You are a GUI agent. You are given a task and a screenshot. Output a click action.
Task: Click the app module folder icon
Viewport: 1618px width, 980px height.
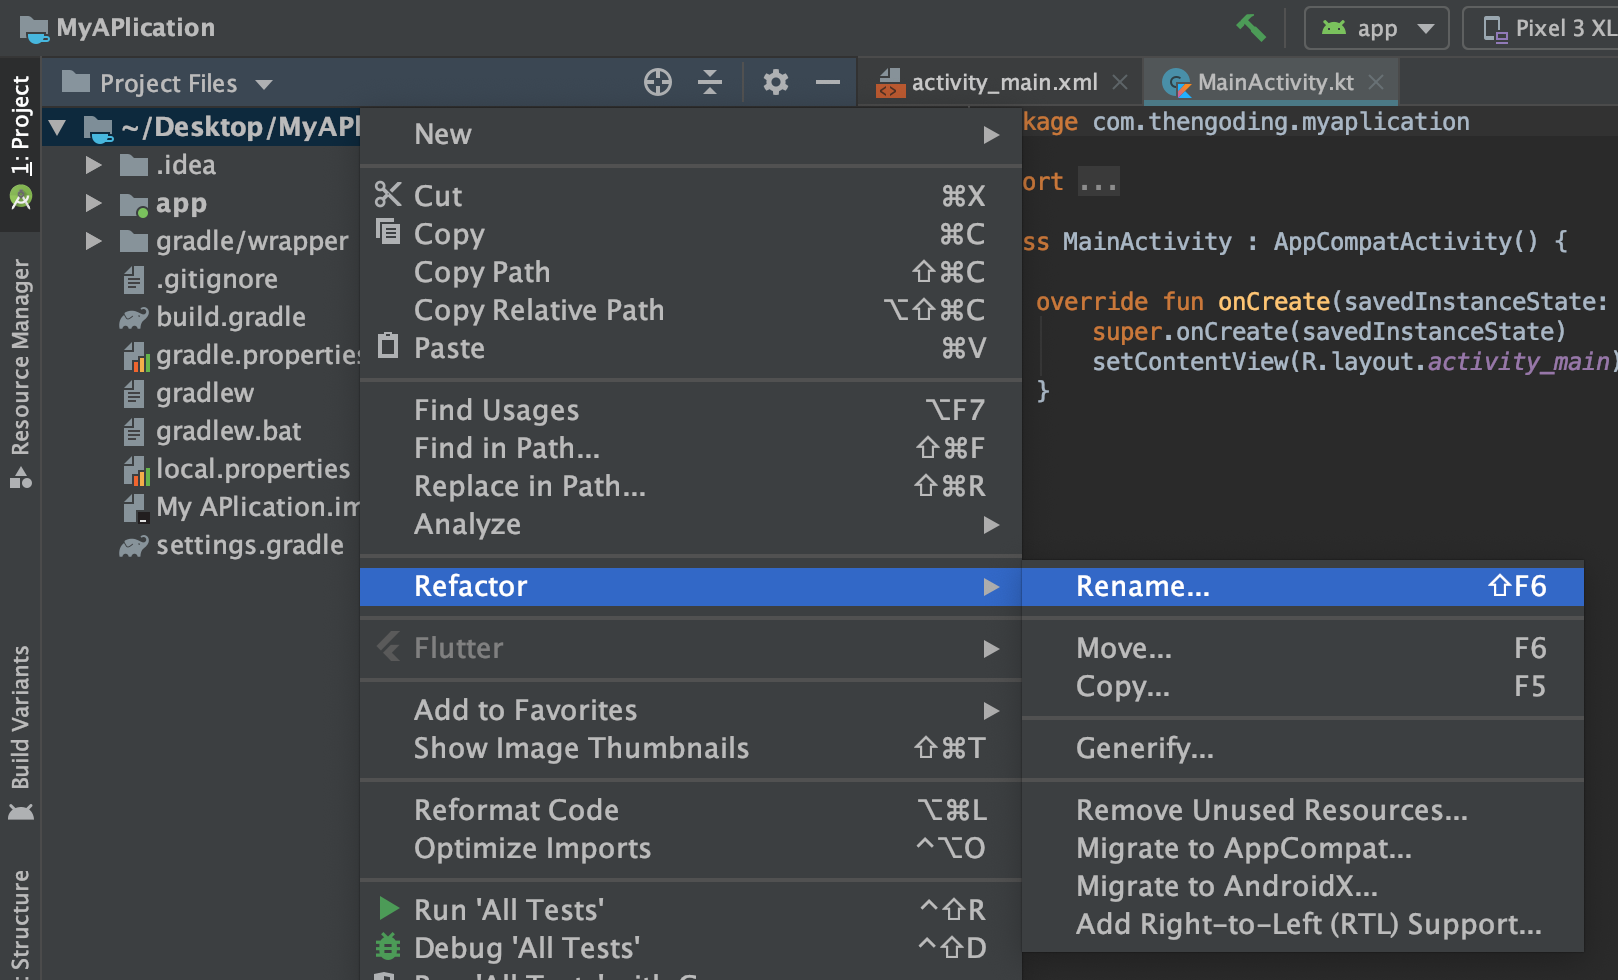(134, 204)
